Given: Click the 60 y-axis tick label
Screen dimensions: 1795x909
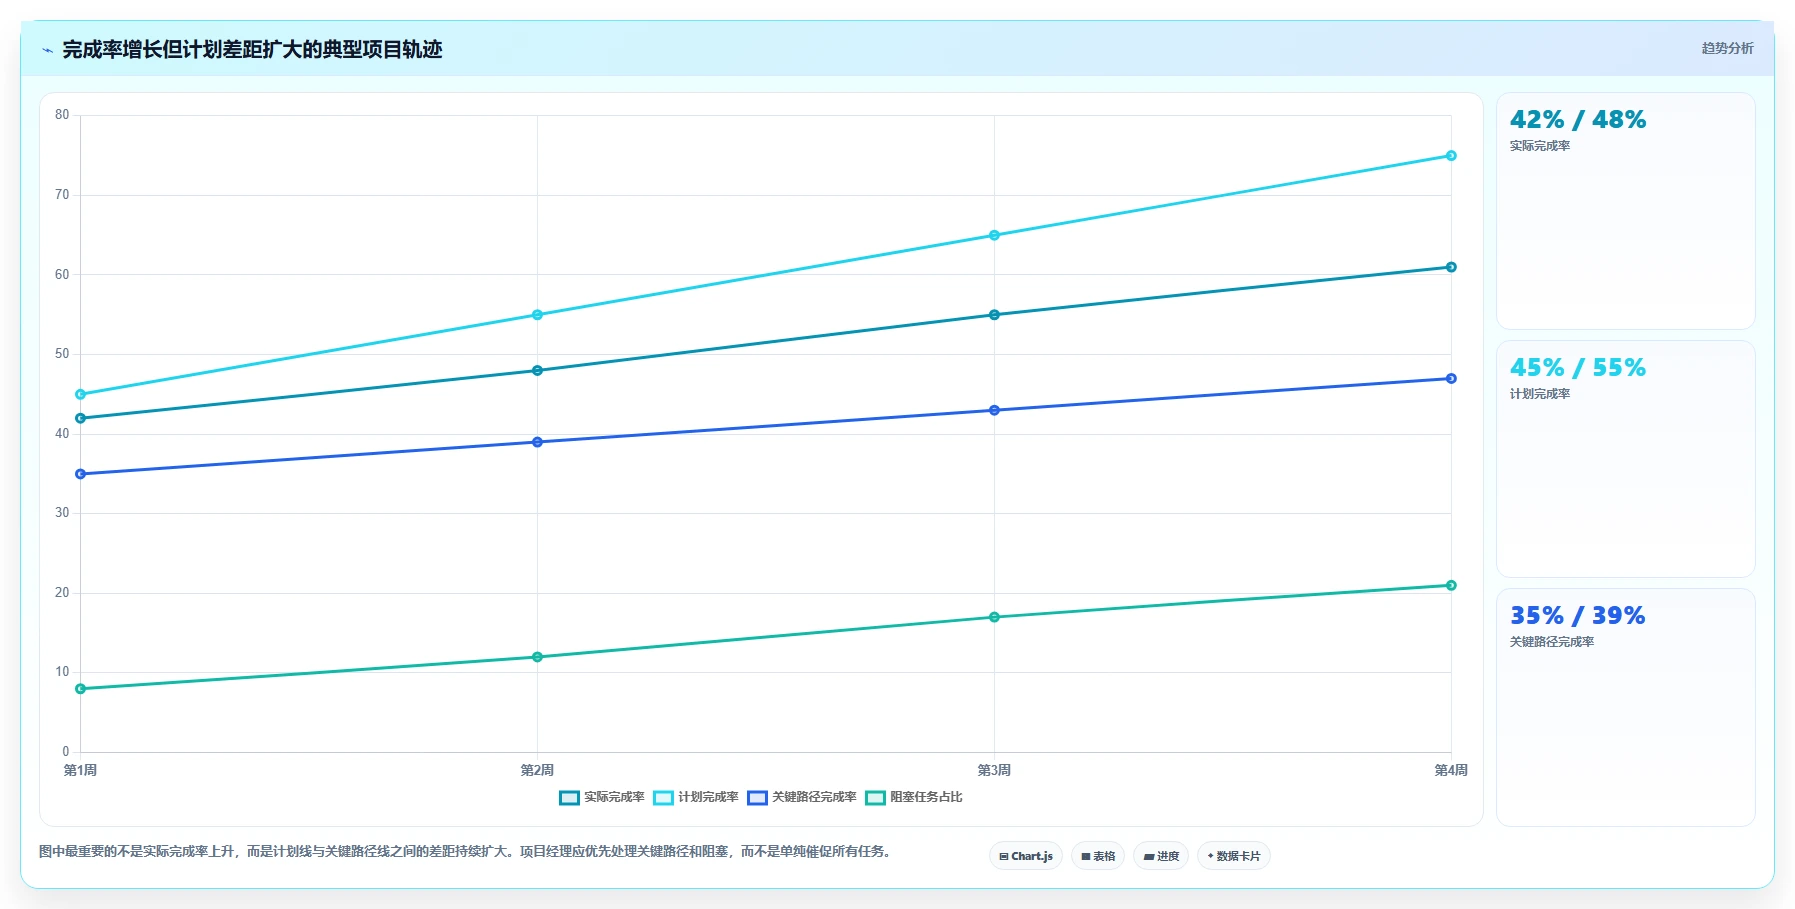Looking at the screenshot, I should [x=62, y=274].
